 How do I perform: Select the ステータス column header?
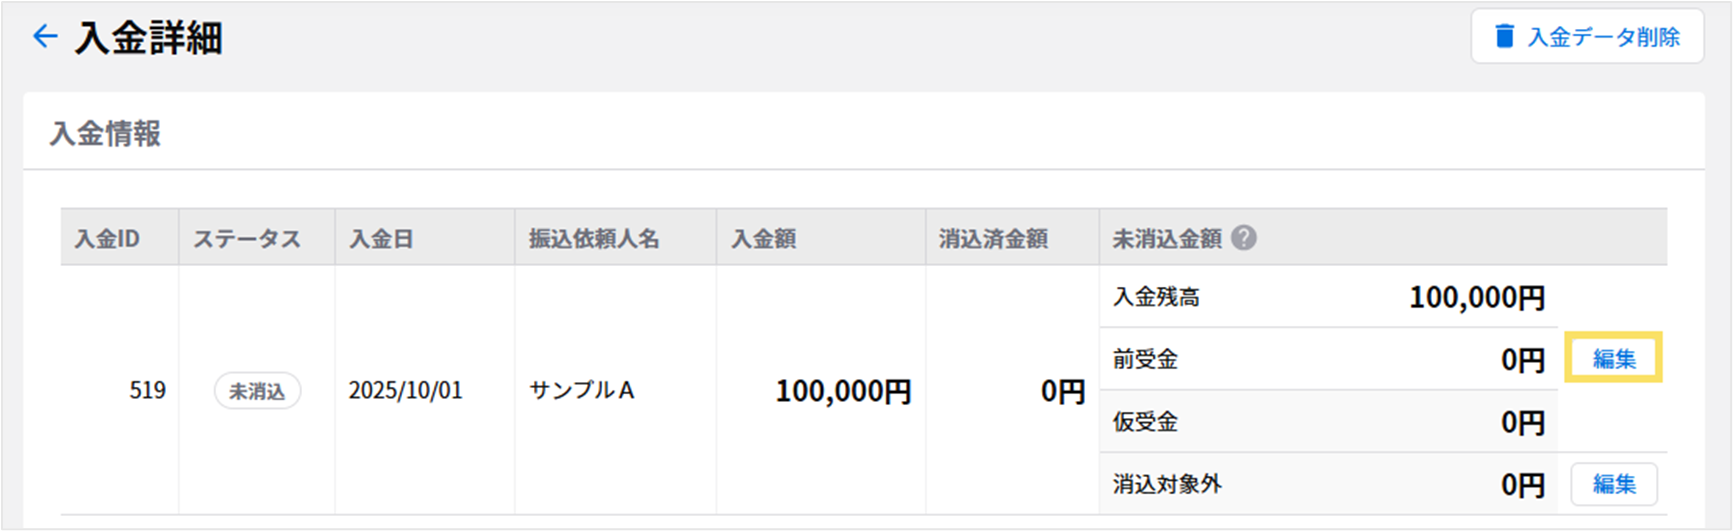pyautogui.click(x=246, y=239)
